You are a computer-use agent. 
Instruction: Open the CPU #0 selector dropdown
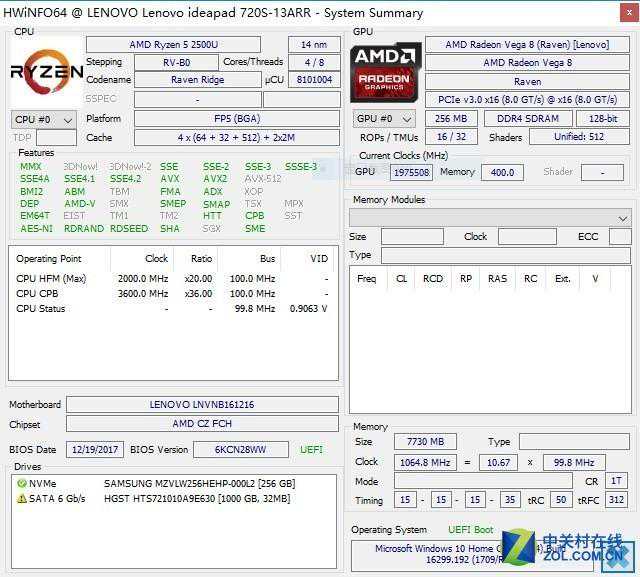click(43, 119)
